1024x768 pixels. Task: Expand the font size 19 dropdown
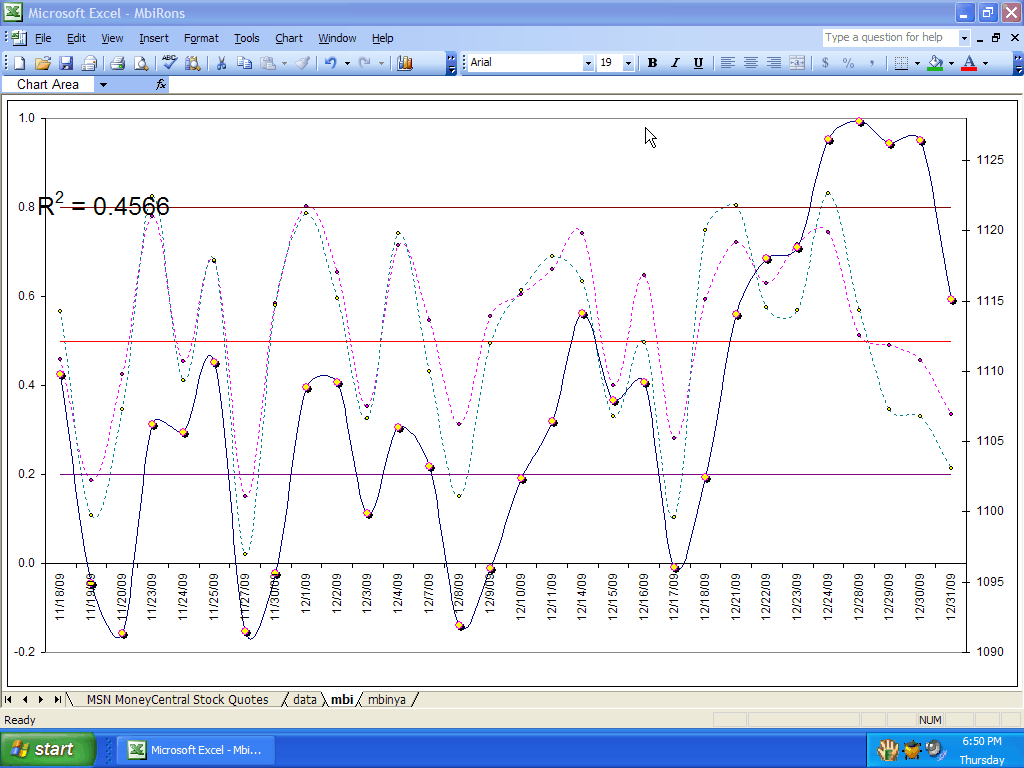pyautogui.click(x=628, y=63)
